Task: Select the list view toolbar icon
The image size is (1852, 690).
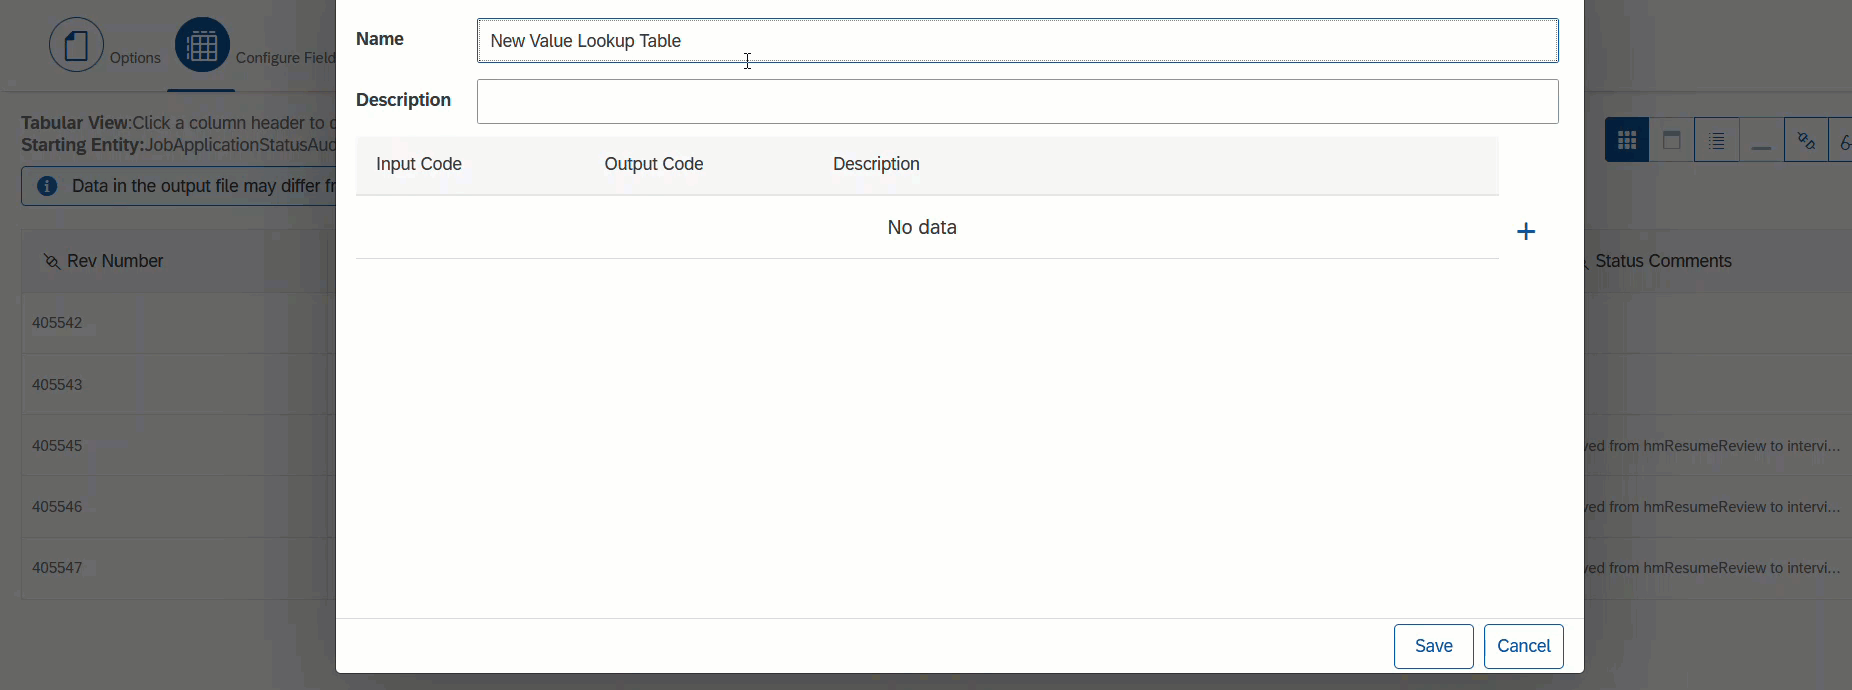Action: click(x=1717, y=140)
